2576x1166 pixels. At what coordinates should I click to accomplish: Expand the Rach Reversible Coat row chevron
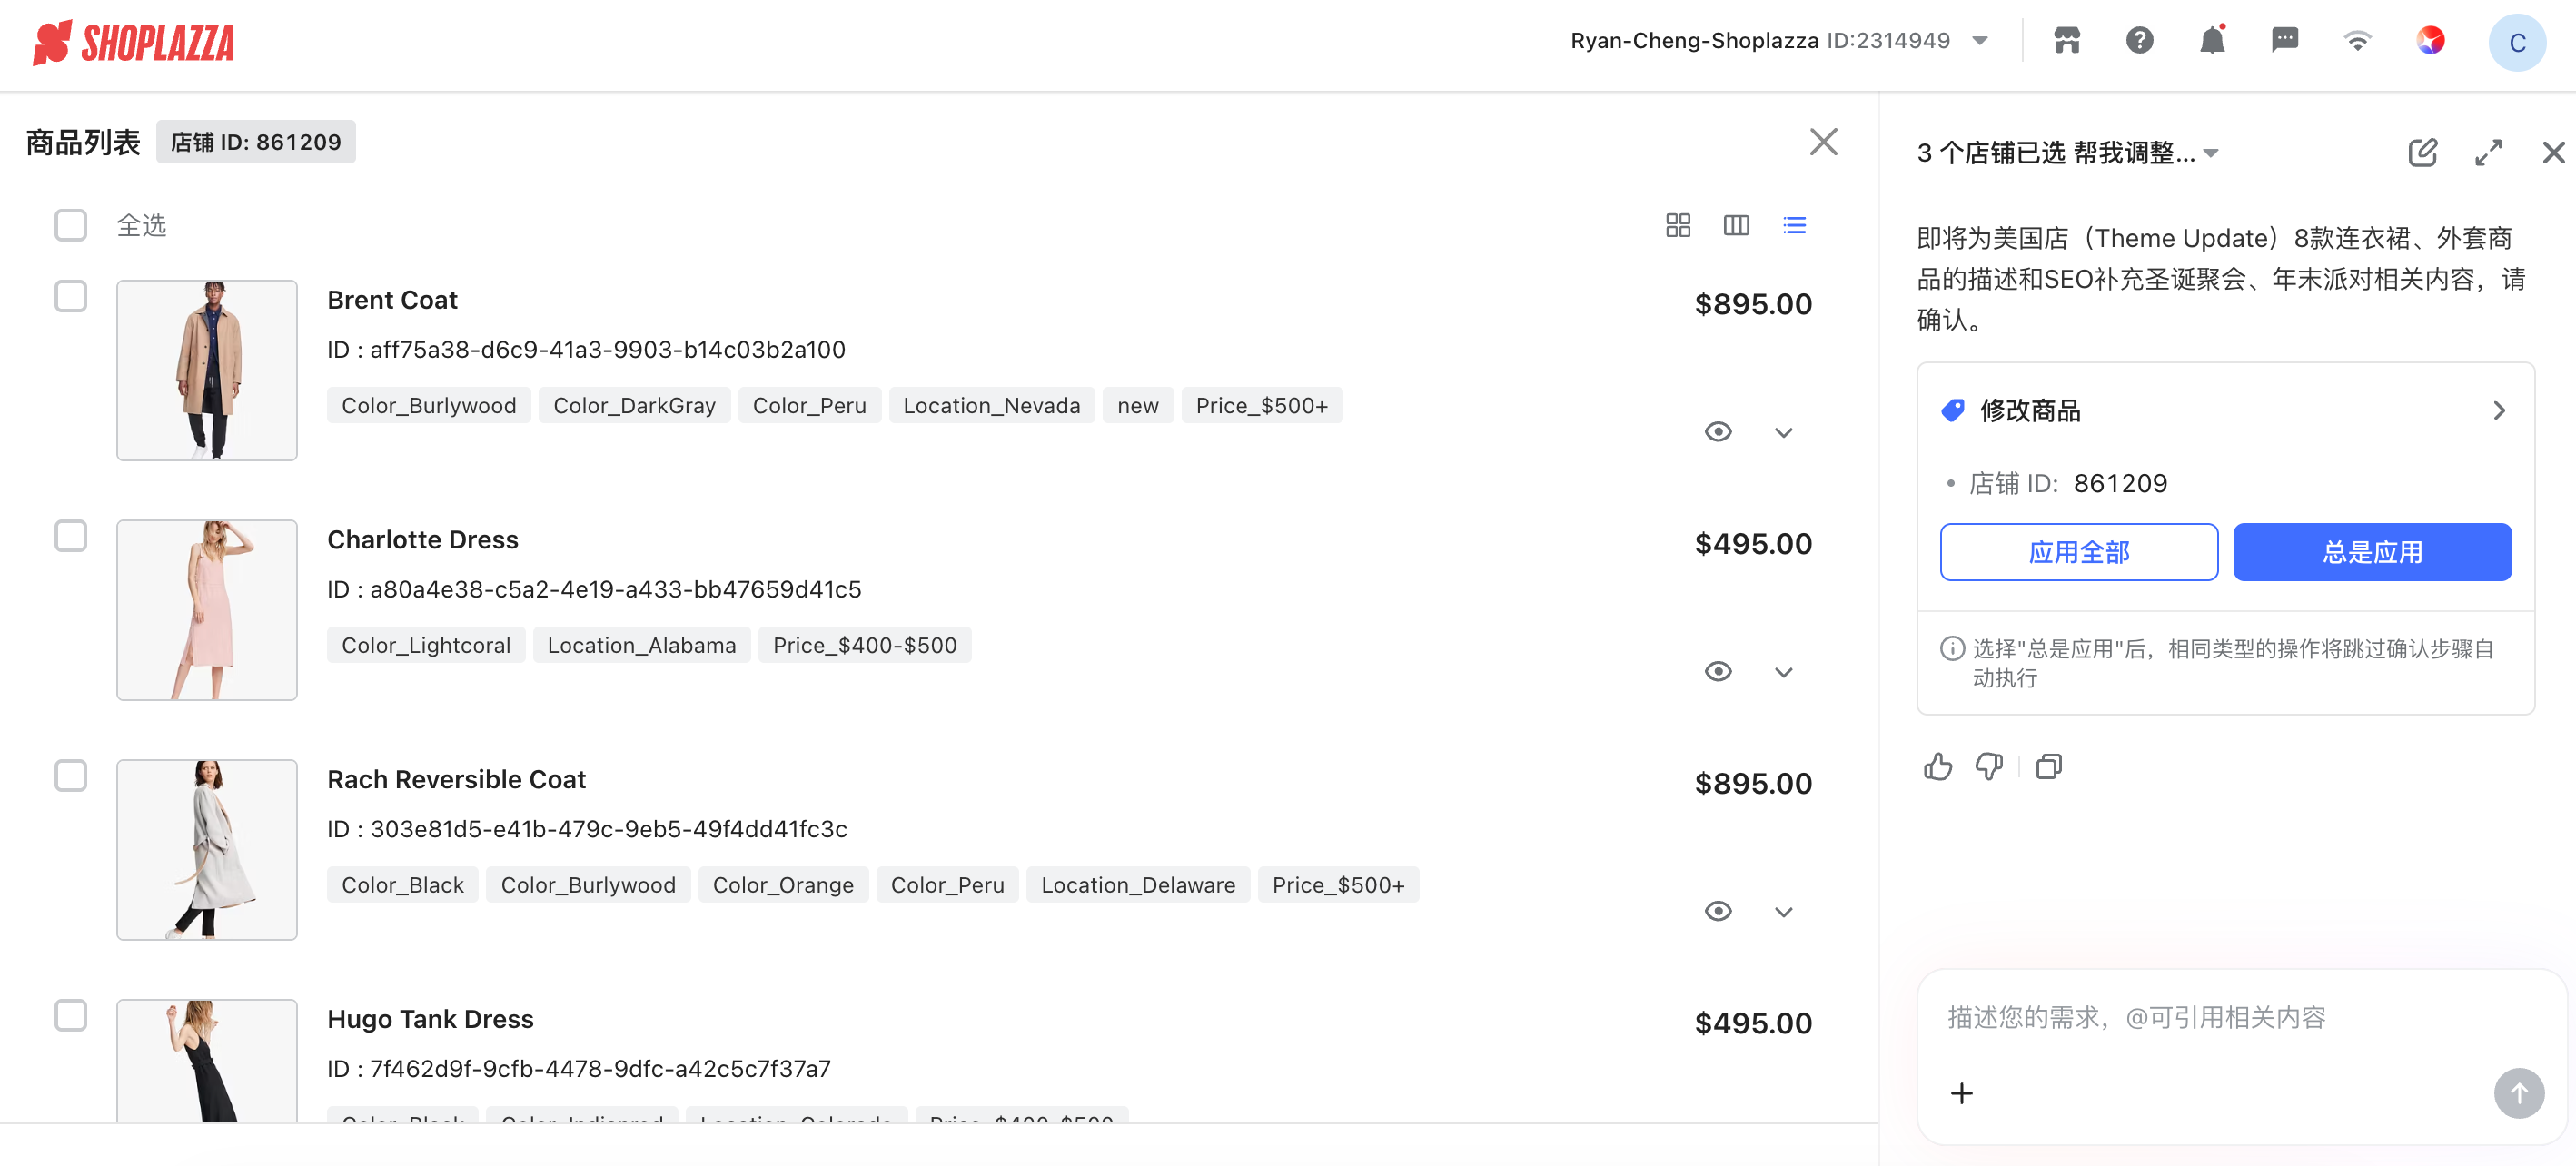pyautogui.click(x=1783, y=912)
